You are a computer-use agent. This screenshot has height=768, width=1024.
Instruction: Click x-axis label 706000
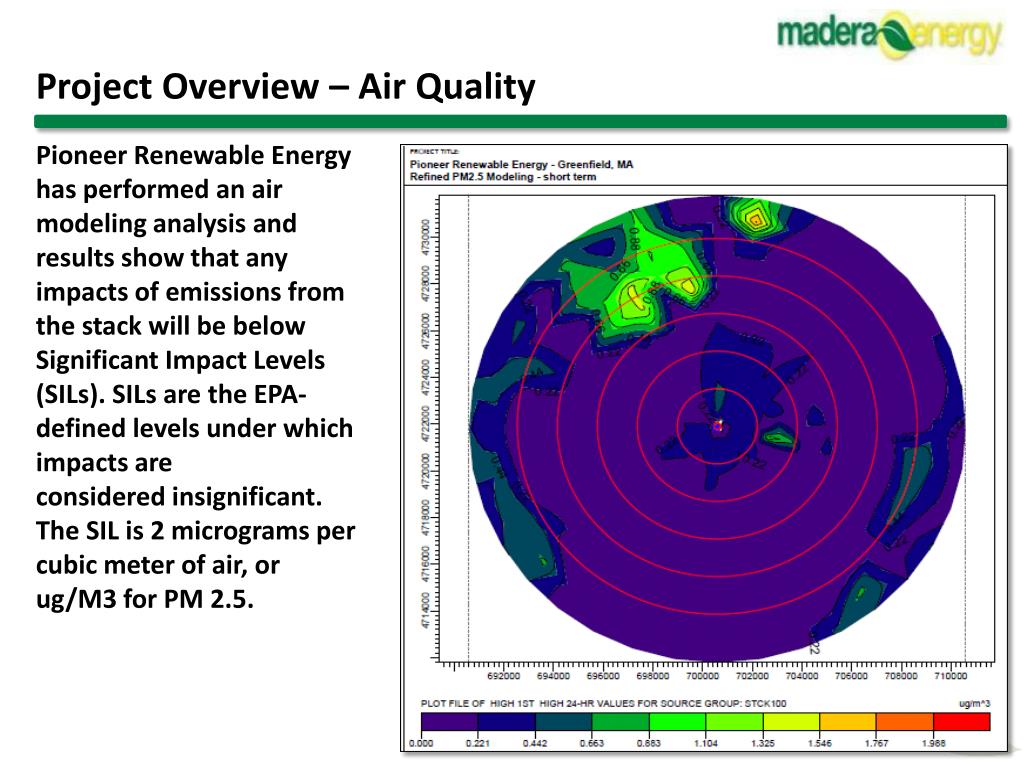pos(851,676)
